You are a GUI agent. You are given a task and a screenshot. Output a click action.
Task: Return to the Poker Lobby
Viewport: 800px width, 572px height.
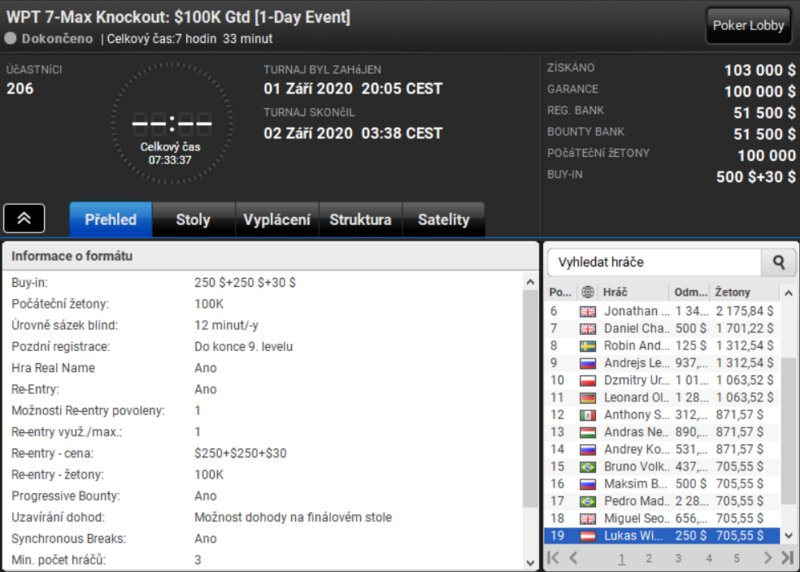(x=748, y=25)
